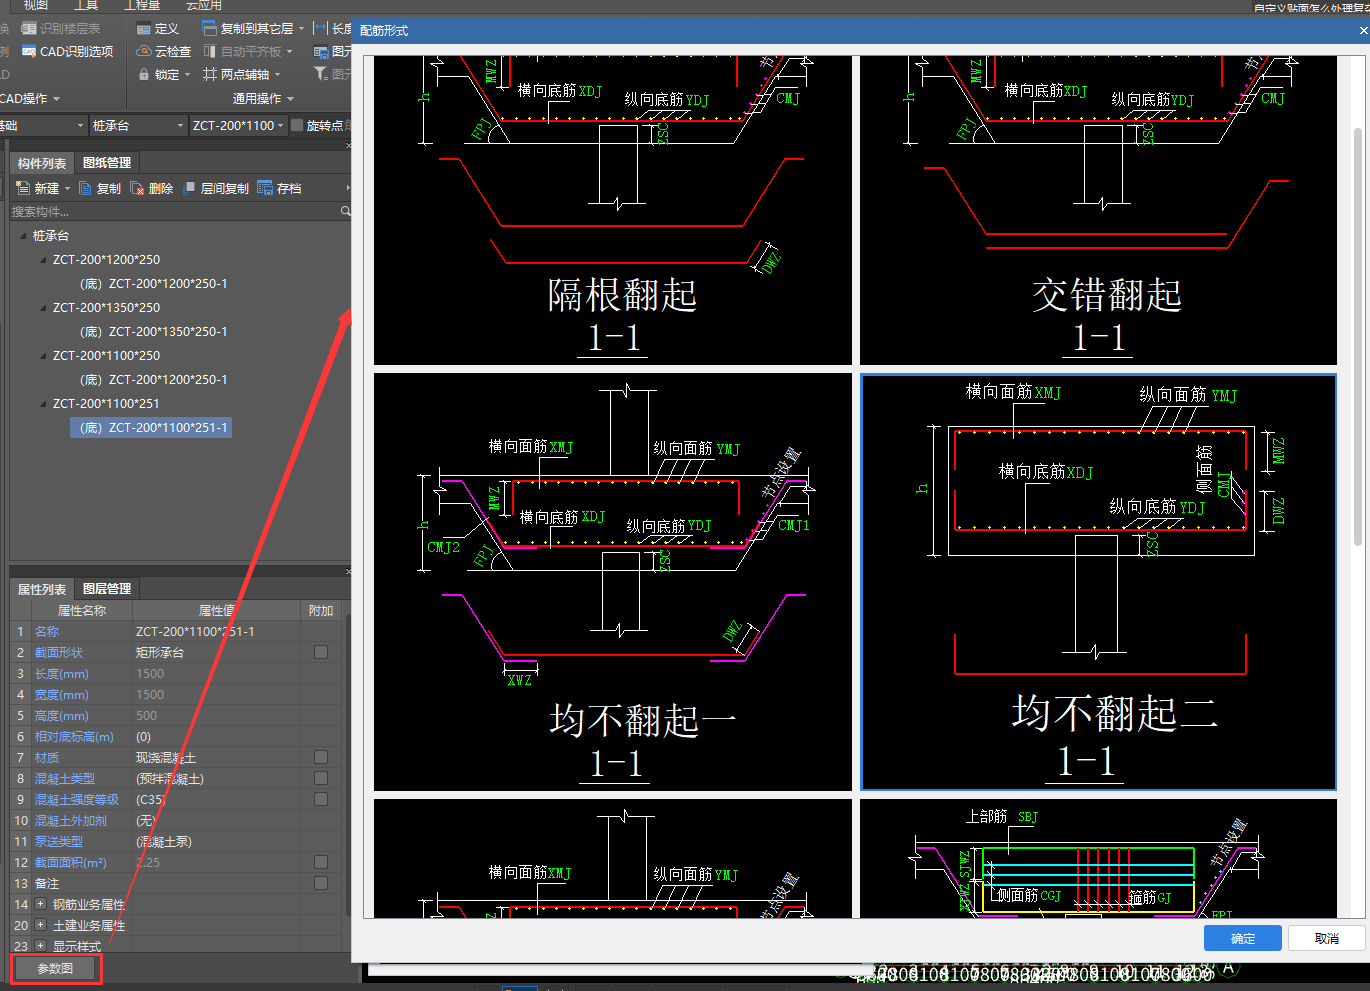1370x991 pixels.
Task: Click the 层间复制 floor copy icon
Action: tap(190, 188)
